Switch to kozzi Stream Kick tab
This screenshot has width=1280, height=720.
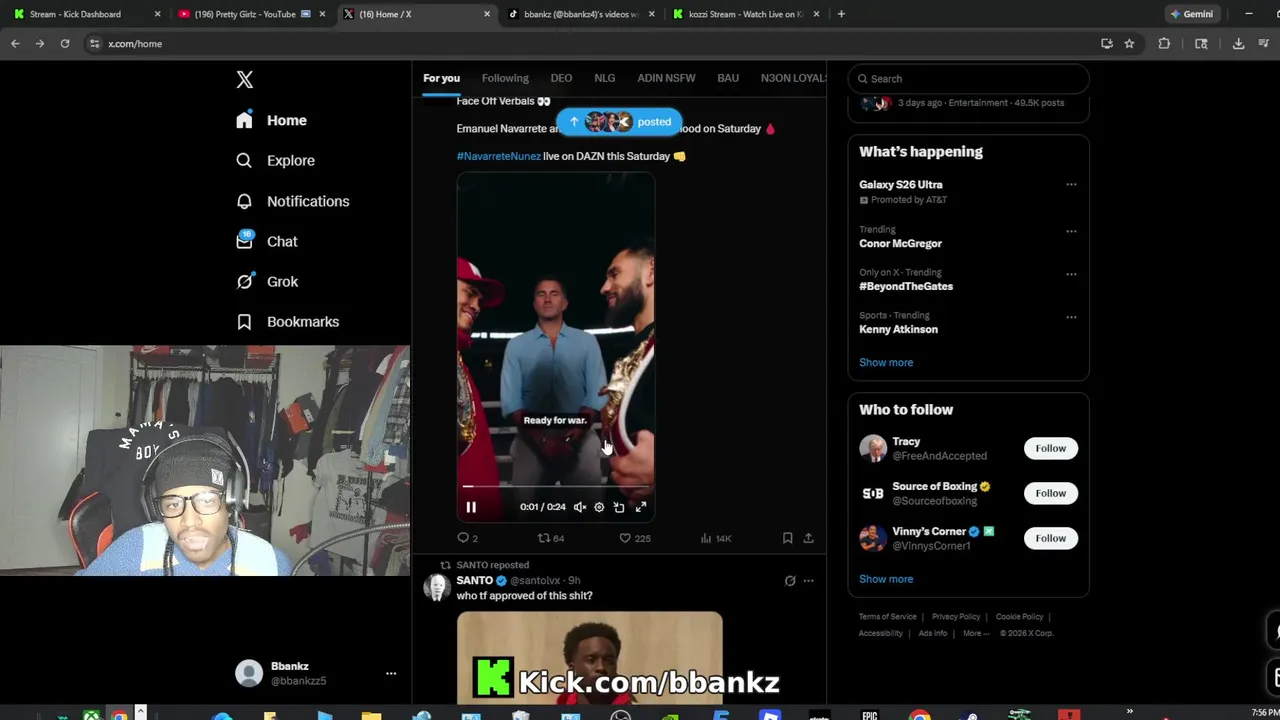coord(745,14)
